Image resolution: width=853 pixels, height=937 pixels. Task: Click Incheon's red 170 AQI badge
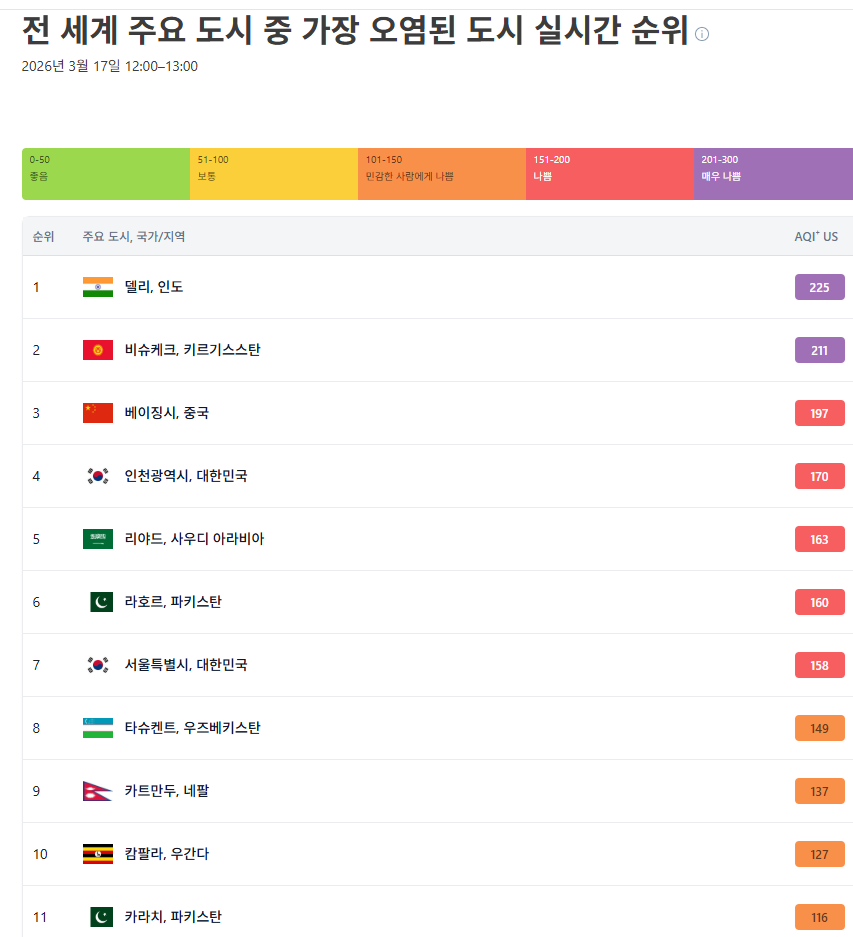click(819, 476)
